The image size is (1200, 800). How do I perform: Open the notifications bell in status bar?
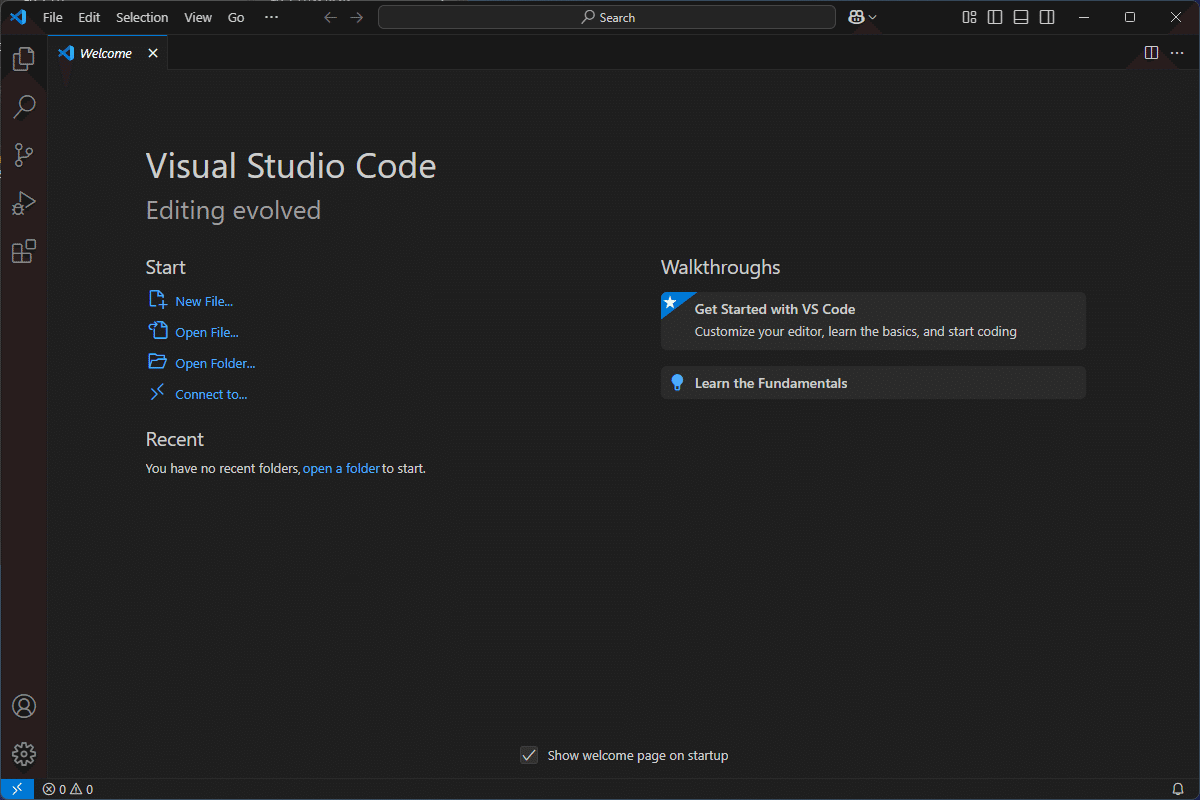pyautogui.click(x=1178, y=789)
